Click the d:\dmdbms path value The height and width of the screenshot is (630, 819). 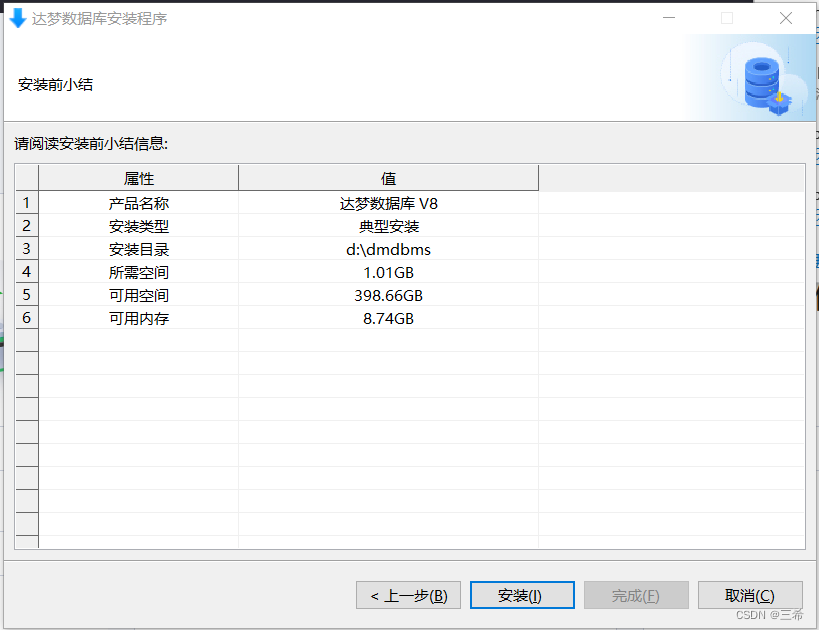(388, 249)
